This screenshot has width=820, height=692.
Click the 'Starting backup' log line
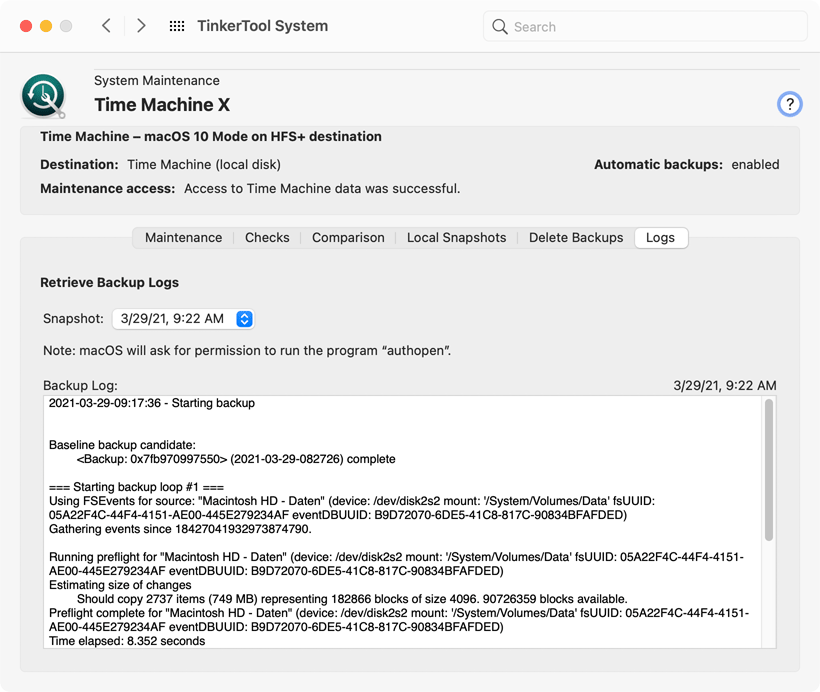[152, 403]
